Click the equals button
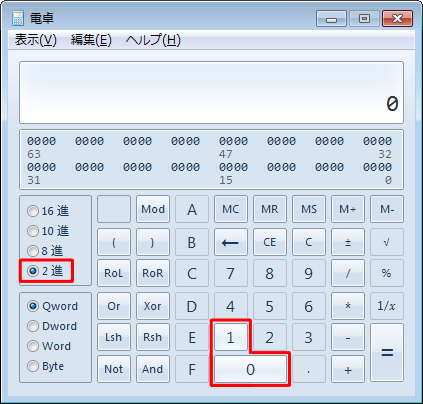Viewport: 423px width, 404px height. tap(387, 353)
